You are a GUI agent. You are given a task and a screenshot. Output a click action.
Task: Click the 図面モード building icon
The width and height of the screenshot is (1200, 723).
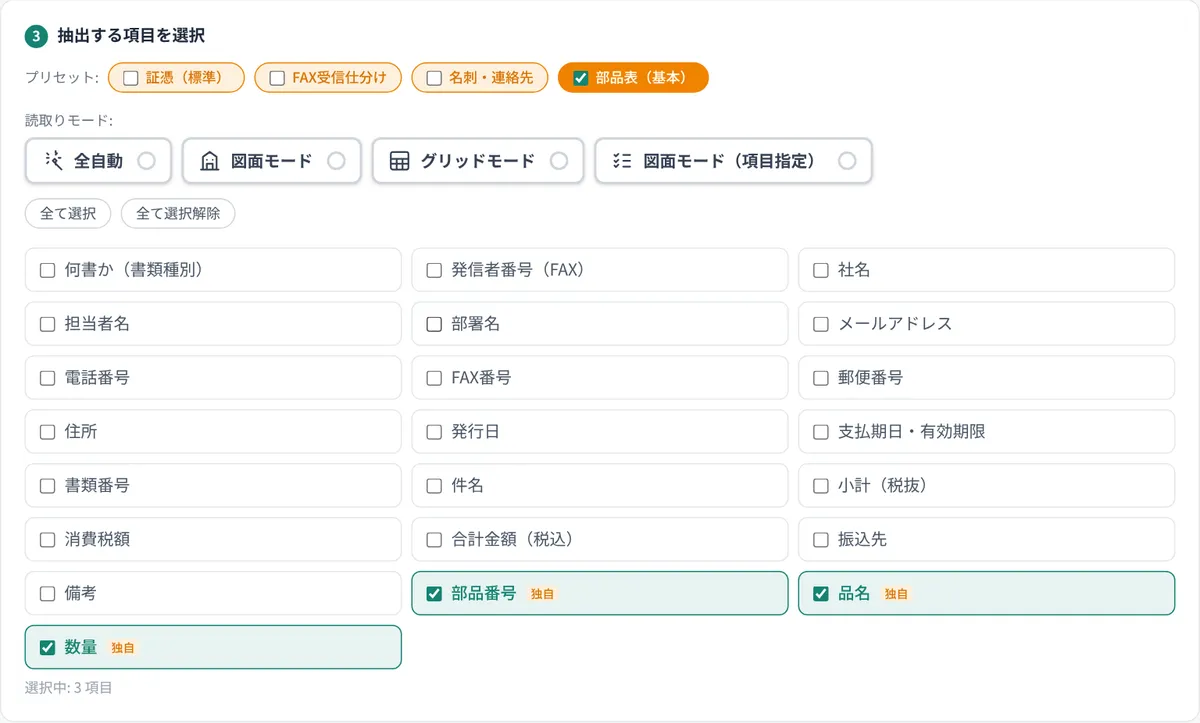tap(210, 160)
